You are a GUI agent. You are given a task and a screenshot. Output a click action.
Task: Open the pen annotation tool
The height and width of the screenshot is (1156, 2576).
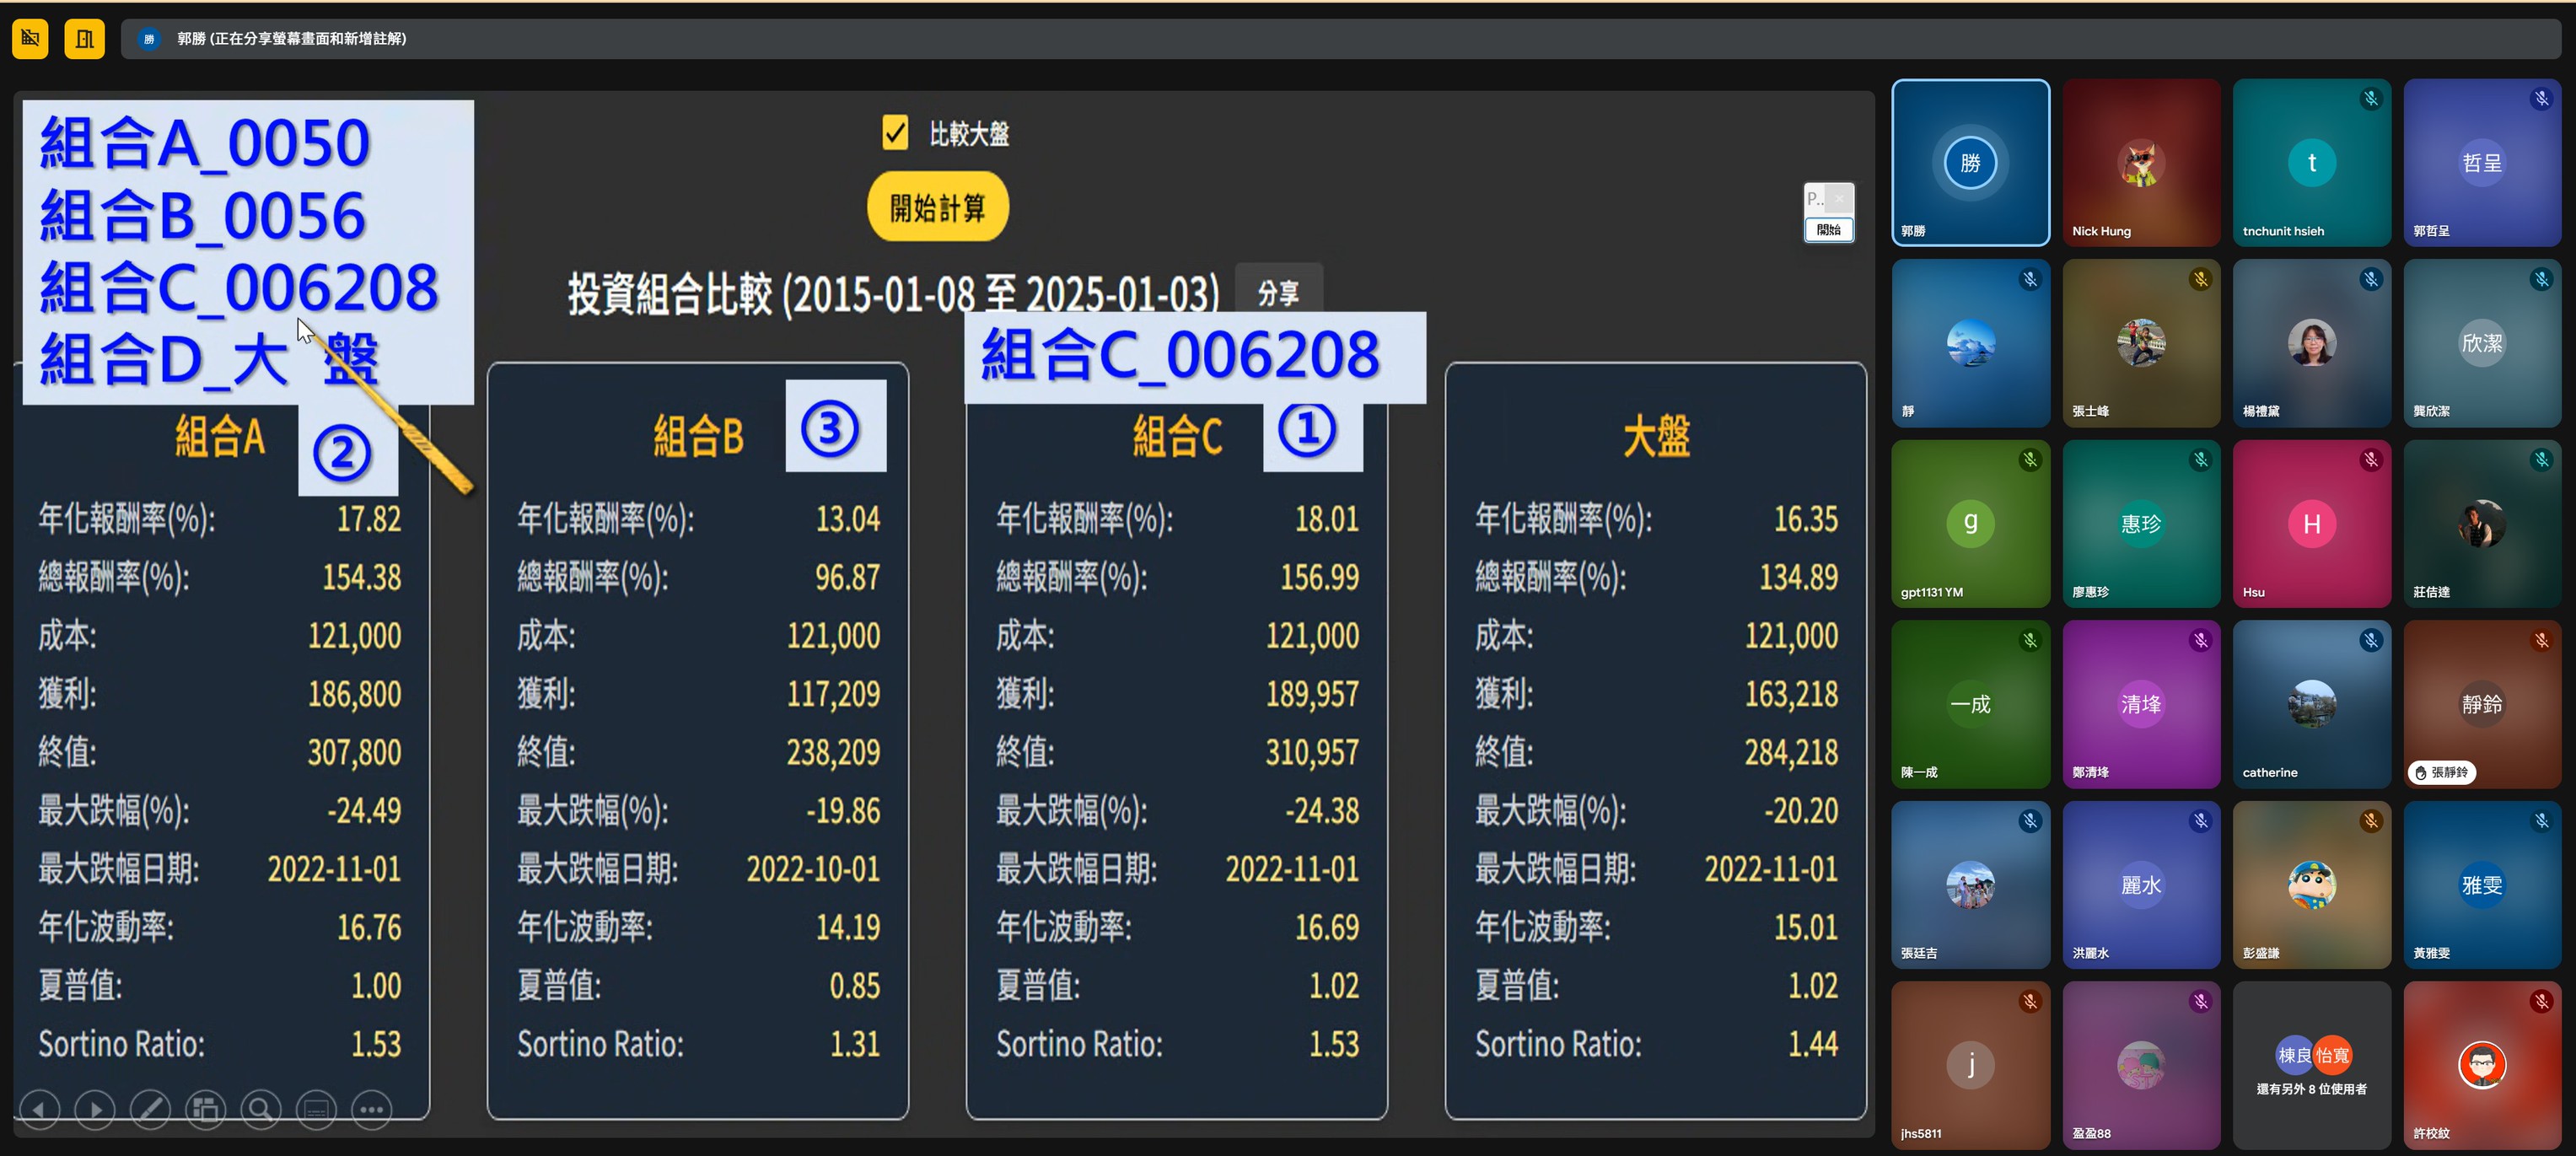click(150, 1109)
